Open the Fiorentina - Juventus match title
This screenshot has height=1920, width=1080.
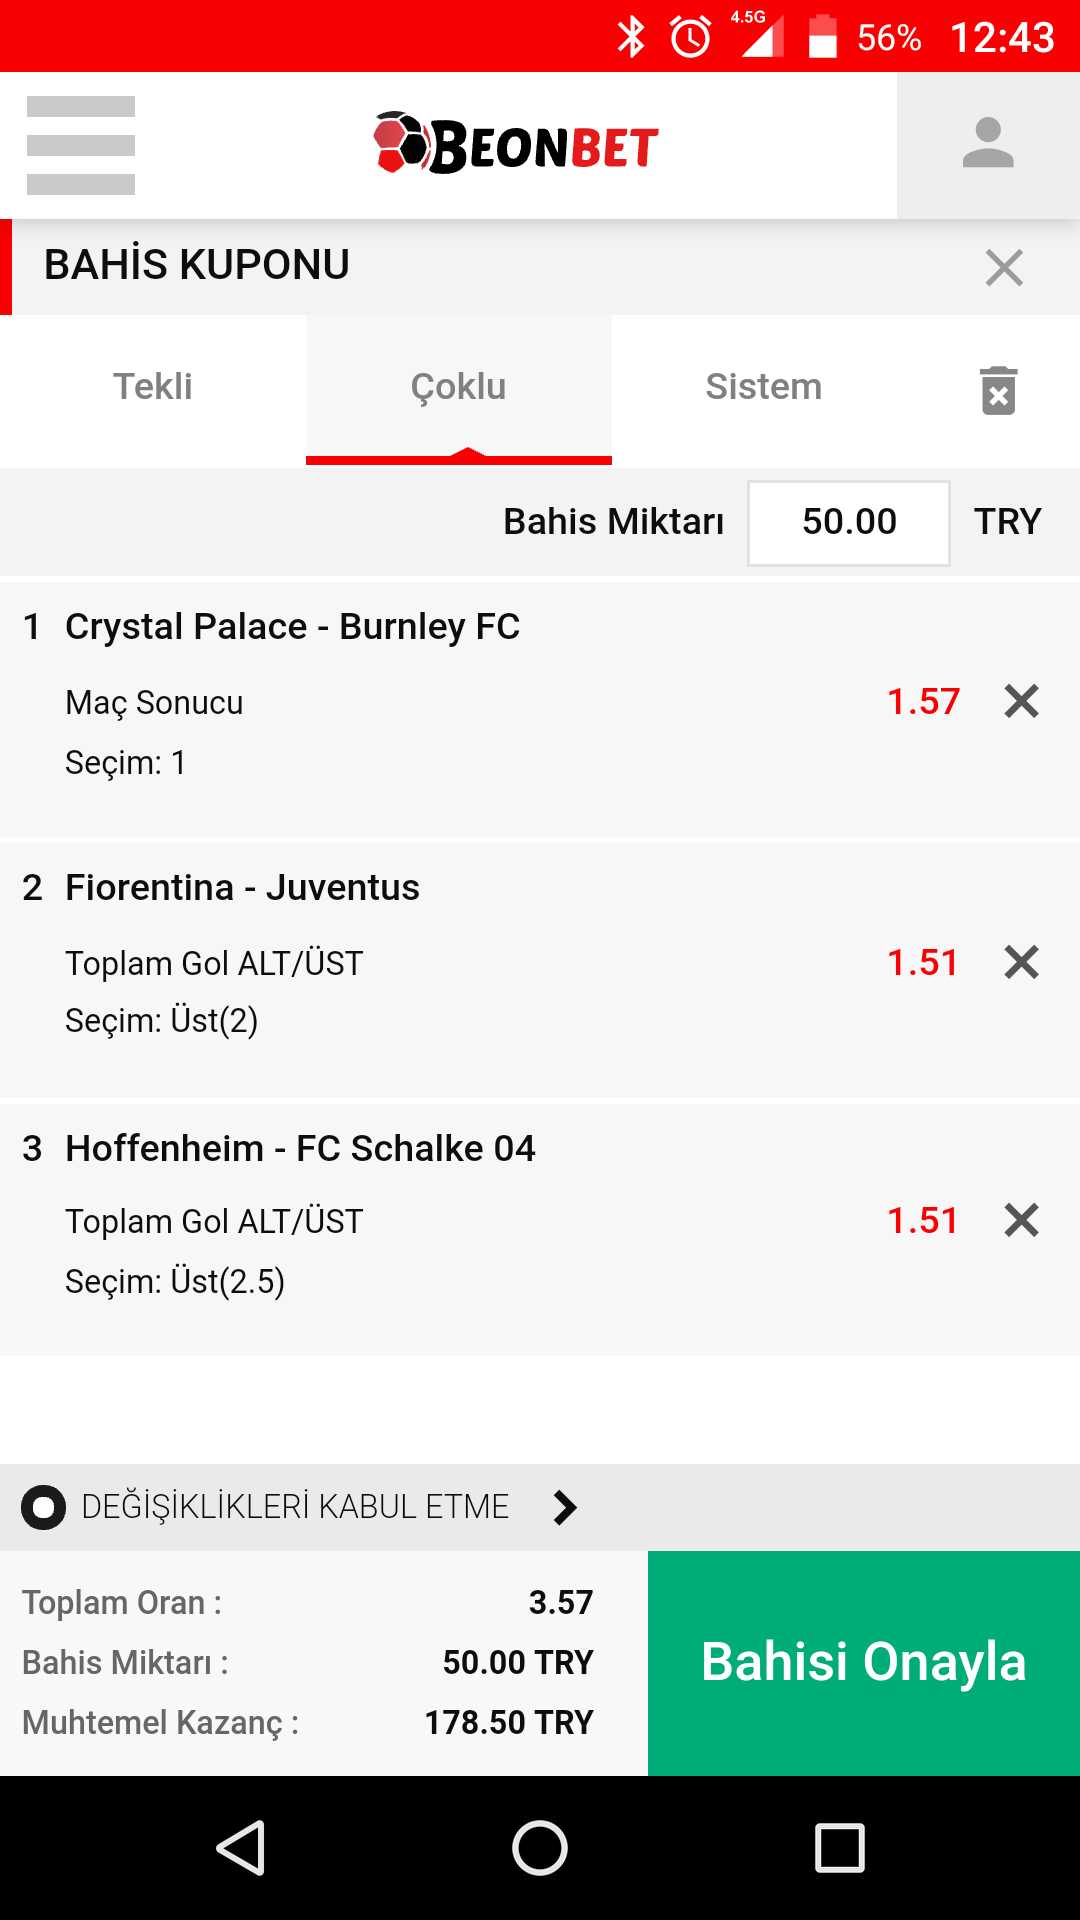[243, 888]
